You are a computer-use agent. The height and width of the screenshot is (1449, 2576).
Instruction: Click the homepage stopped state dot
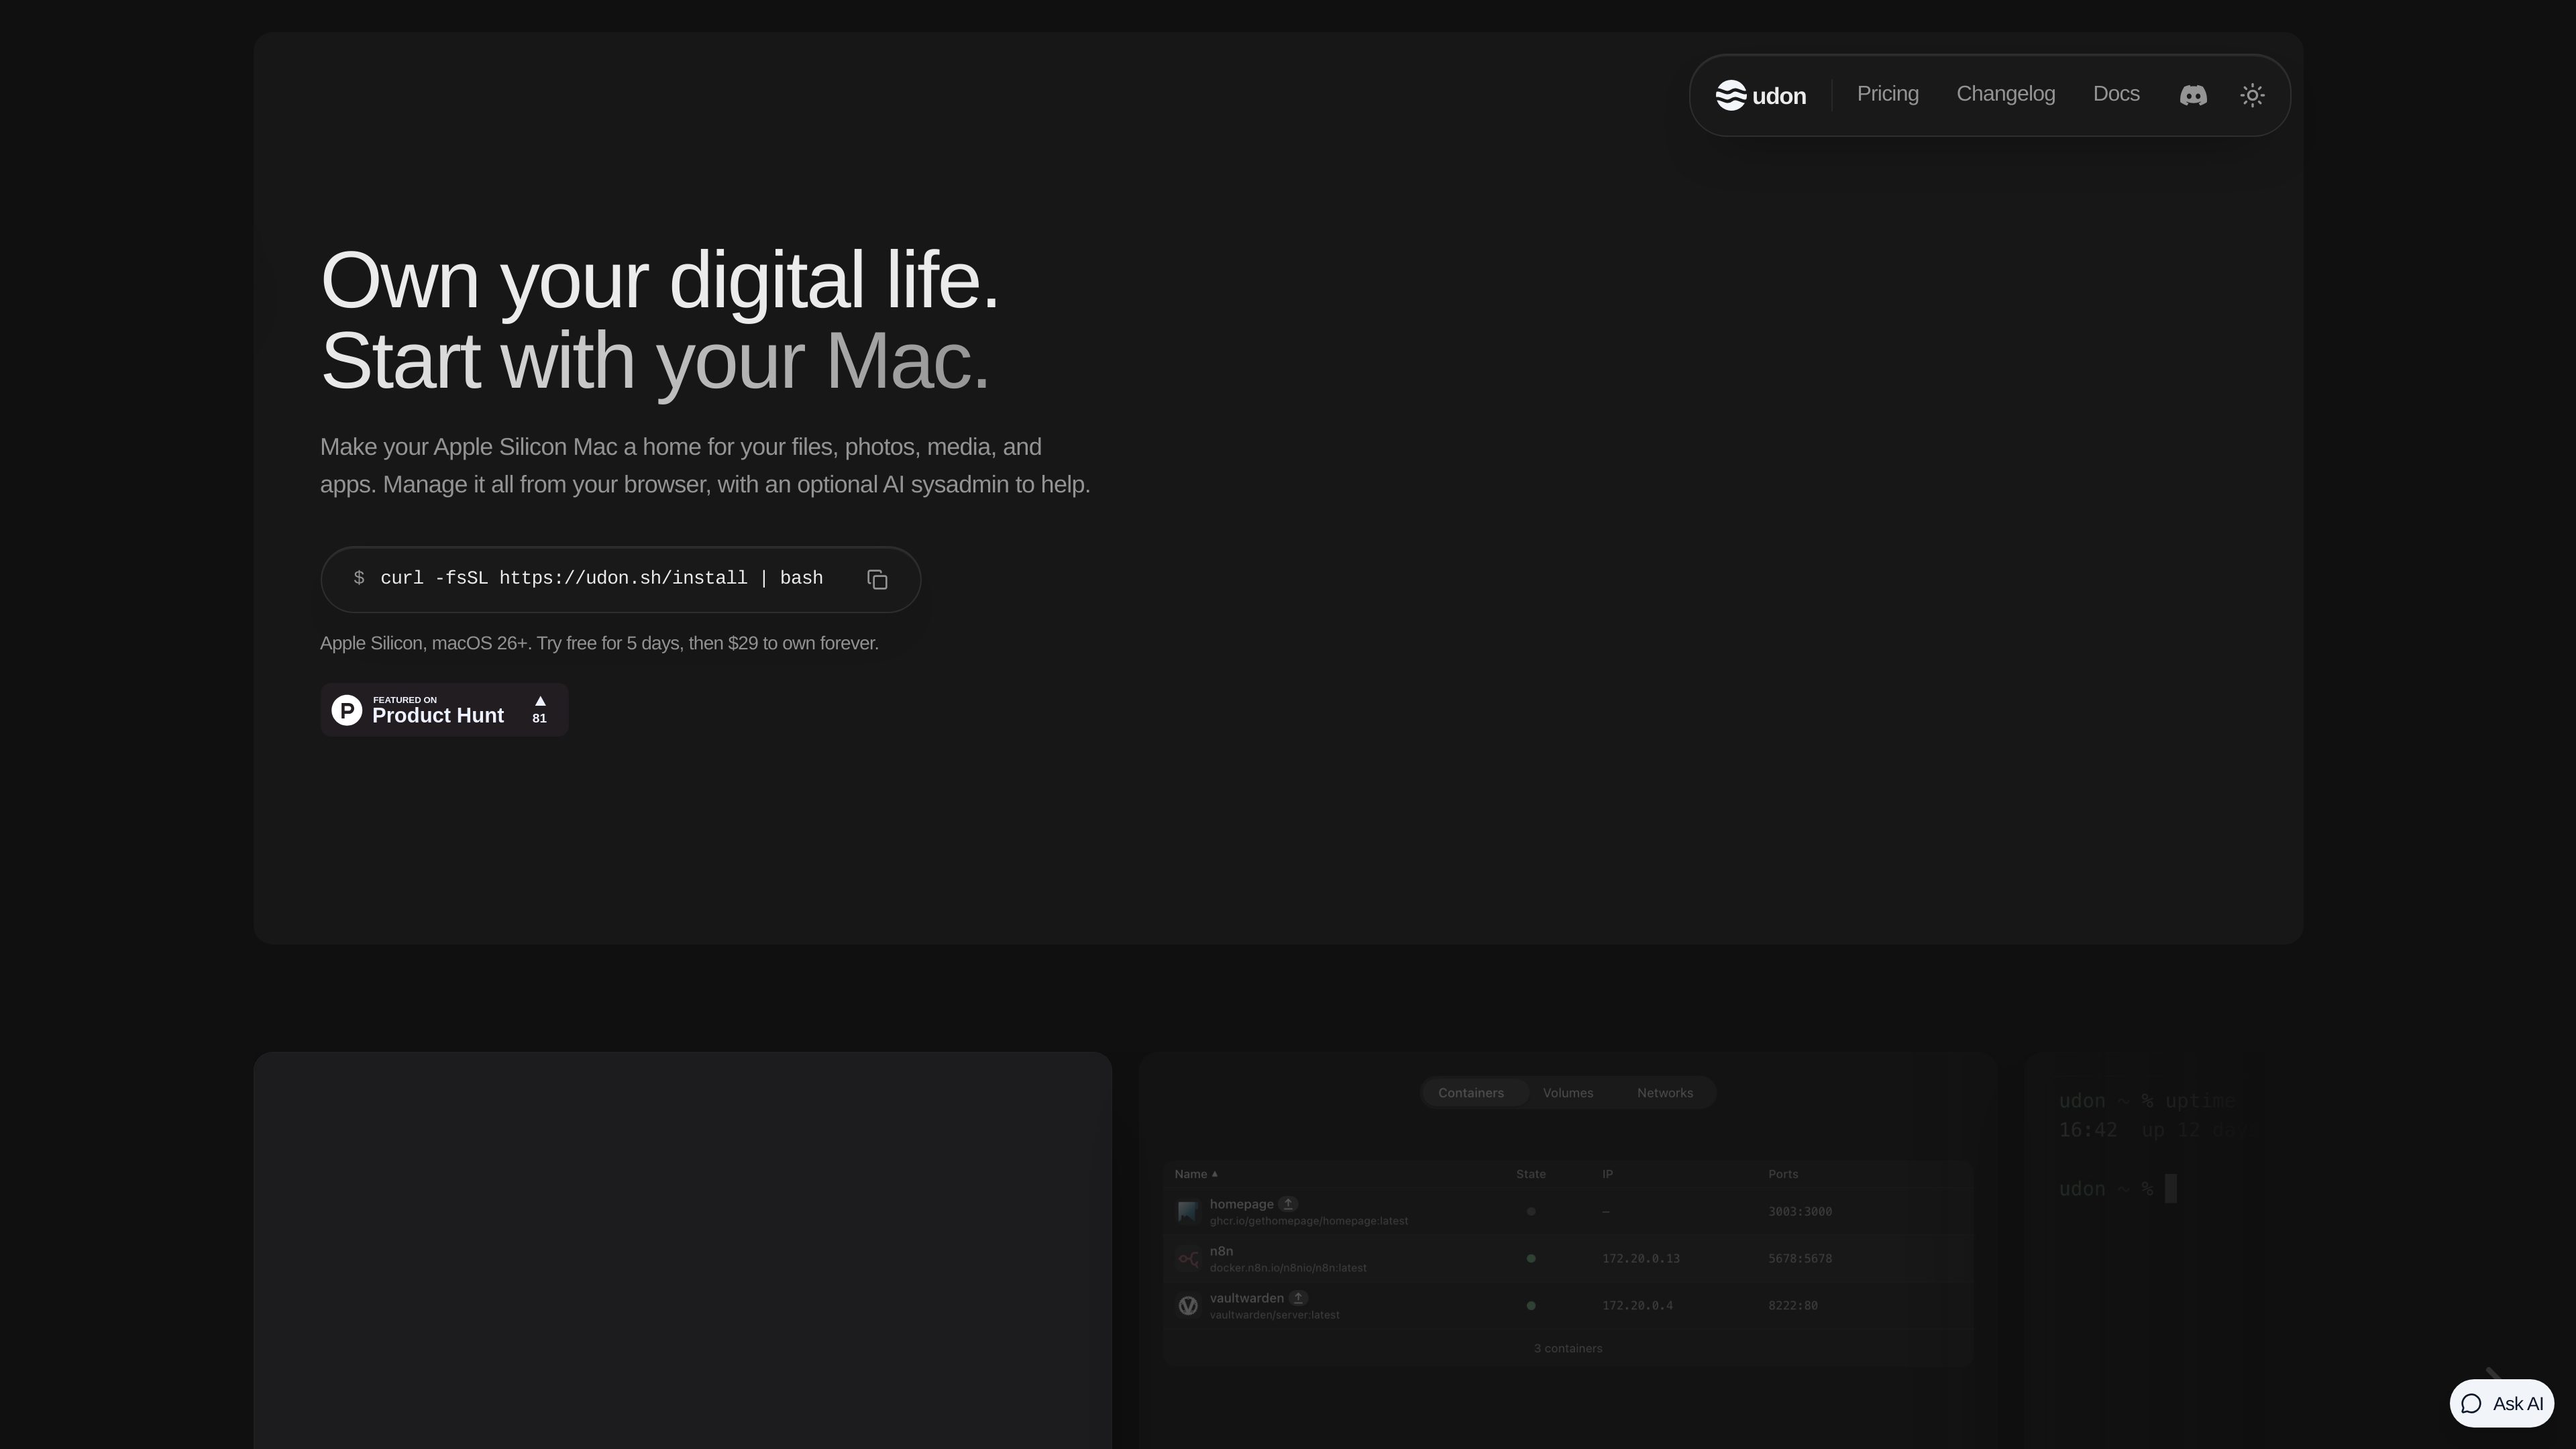coord(1530,1212)
